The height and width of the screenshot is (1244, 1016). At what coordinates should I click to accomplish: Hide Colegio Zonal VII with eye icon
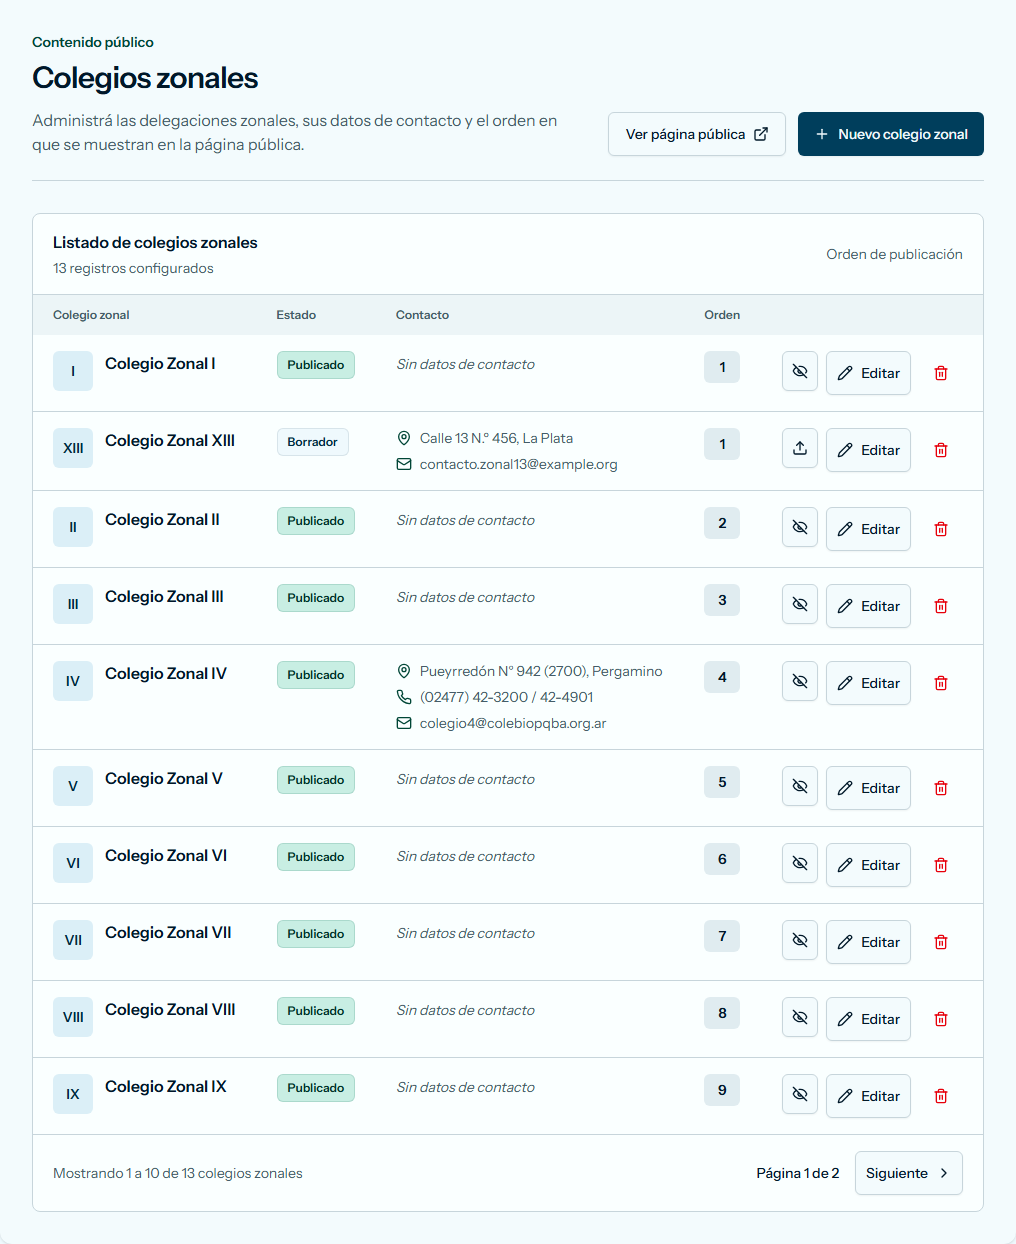[x=800, y=940]
